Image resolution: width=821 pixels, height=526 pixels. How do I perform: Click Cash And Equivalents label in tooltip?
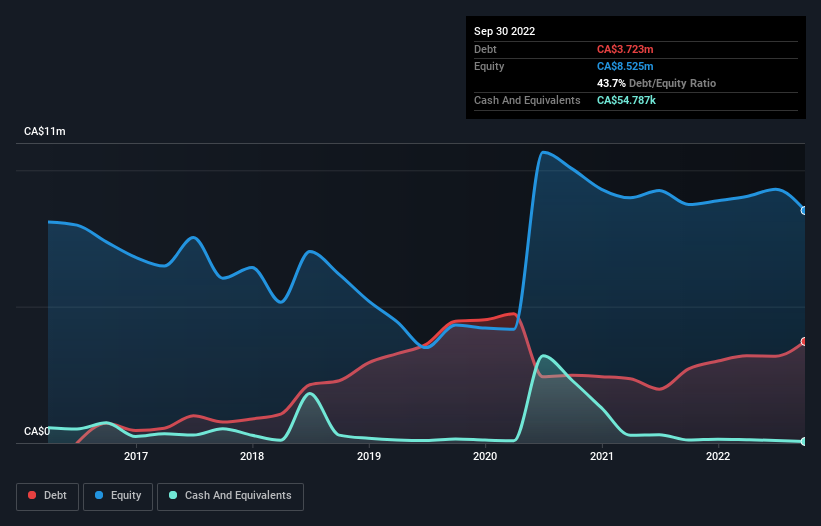(x=527, y=100)
